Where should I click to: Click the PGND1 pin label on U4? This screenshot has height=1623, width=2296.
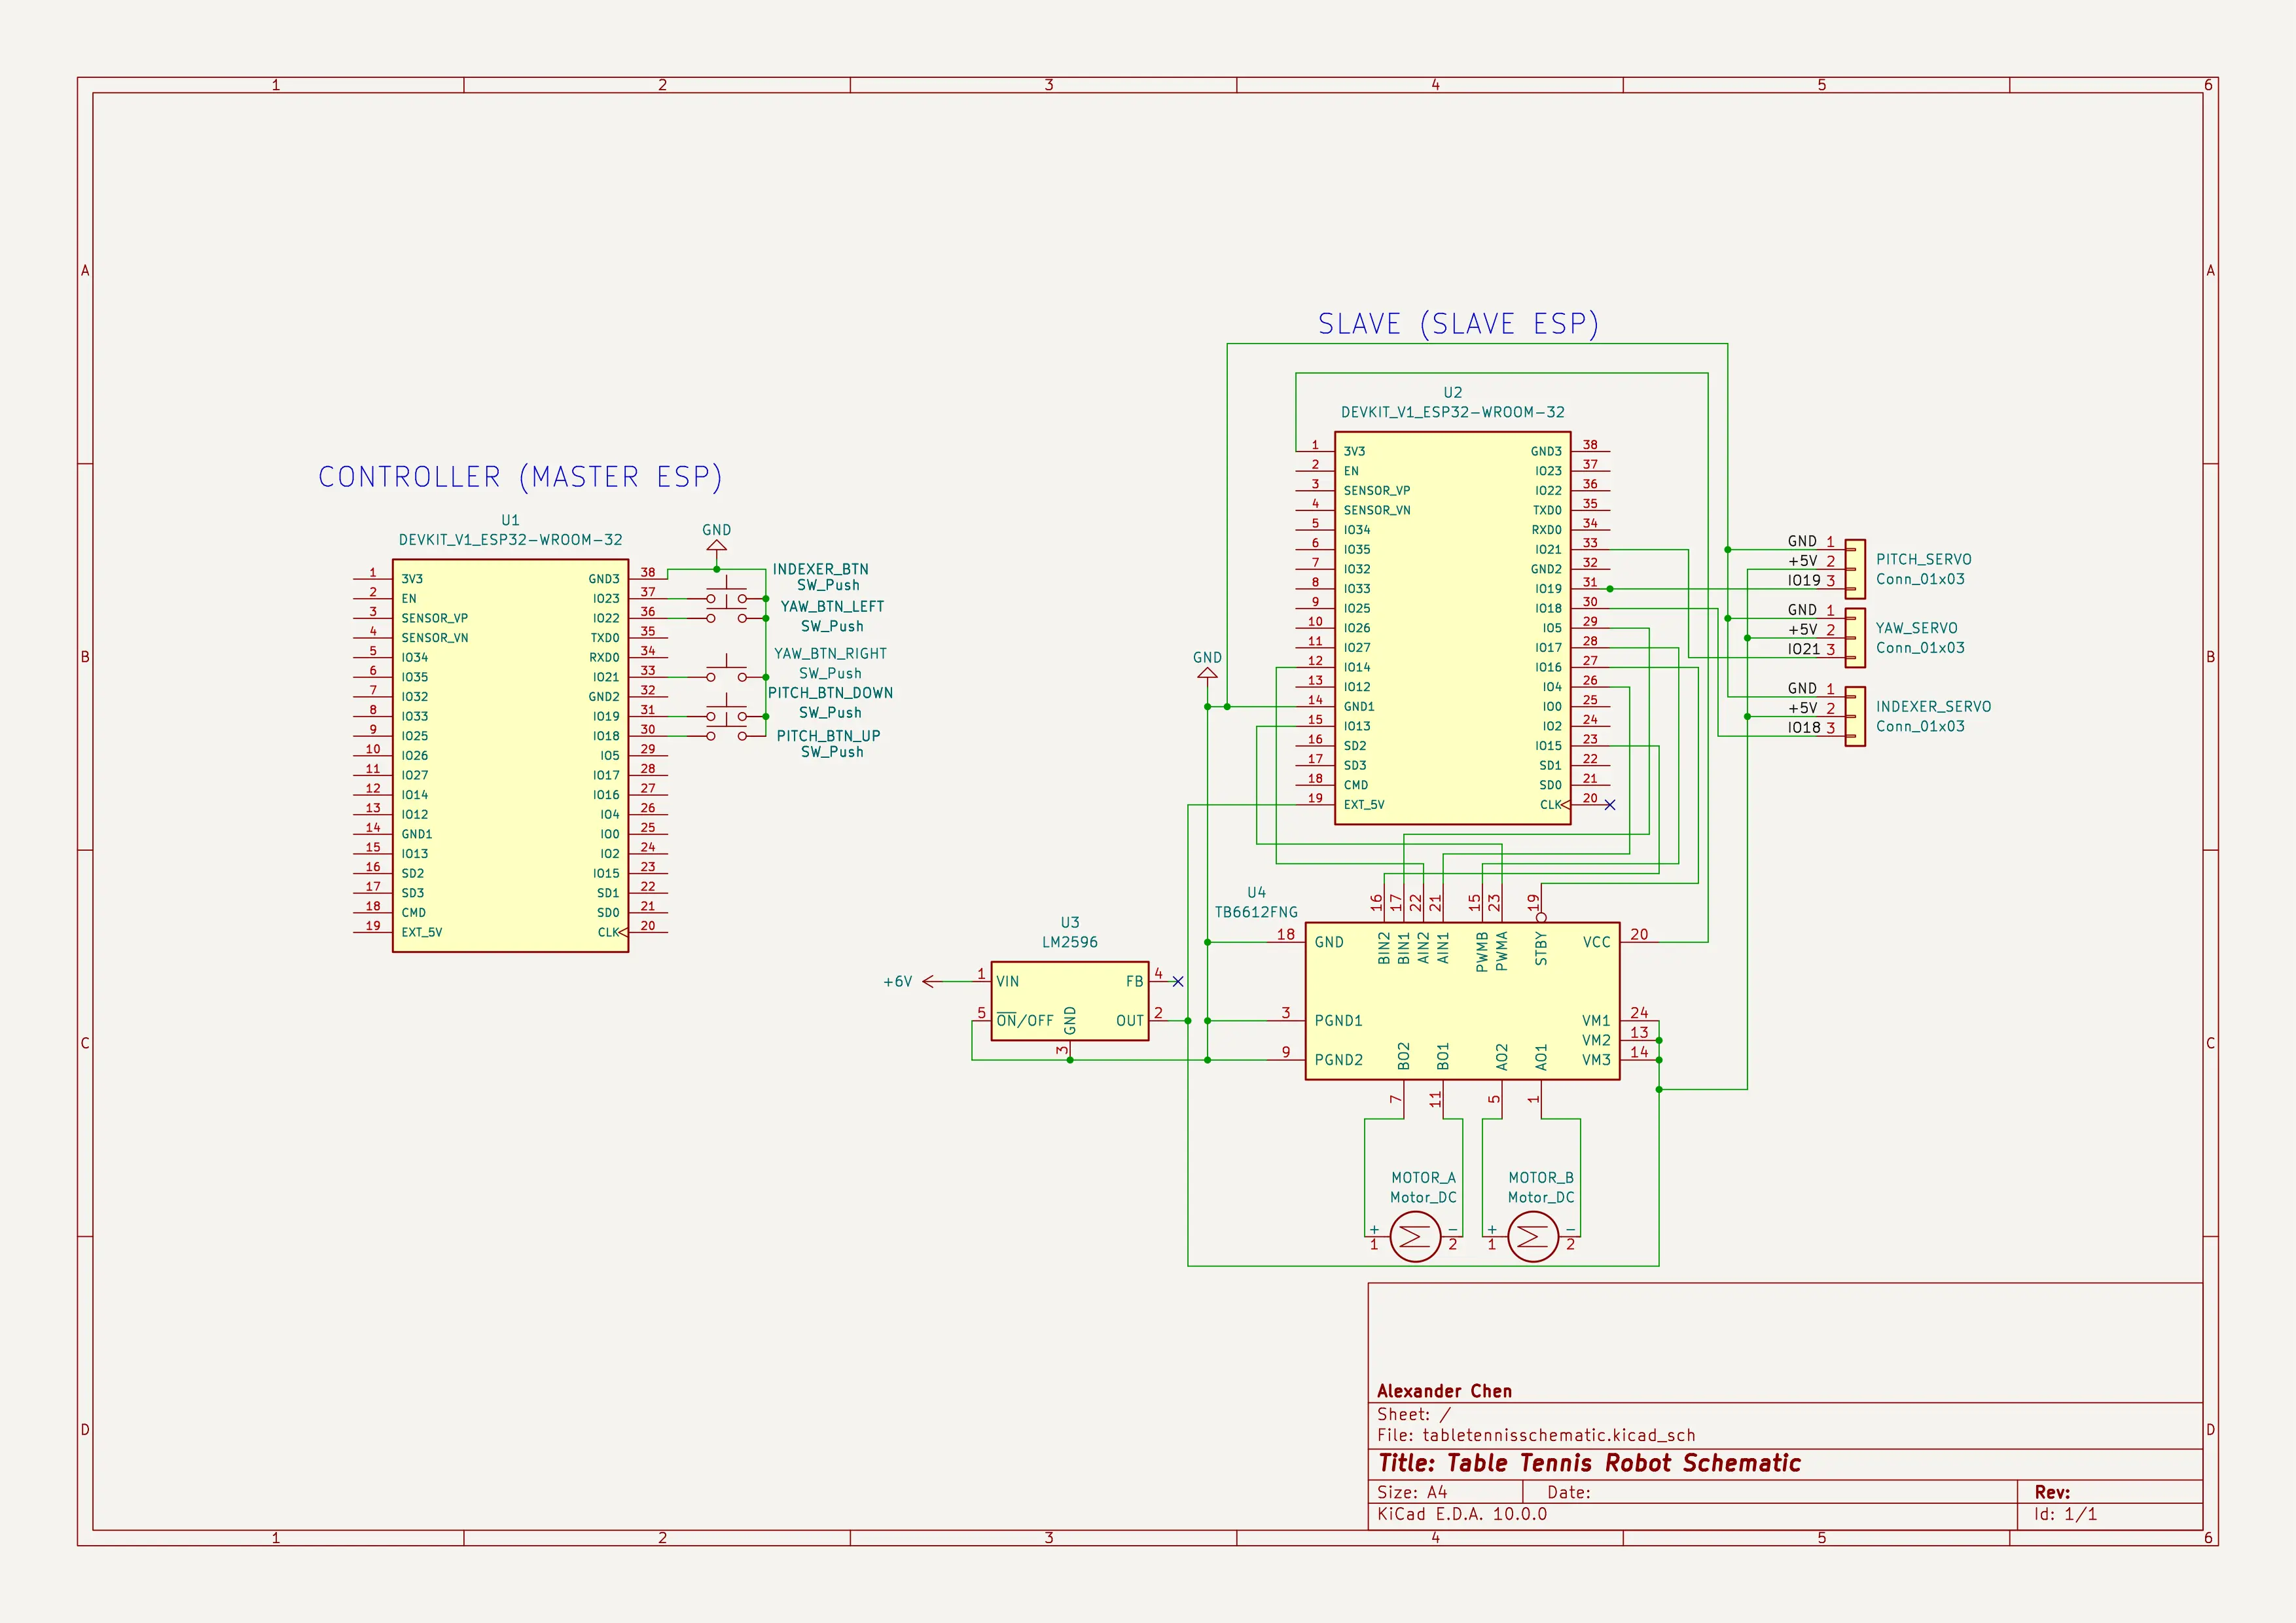[x=1338, y=1021]
